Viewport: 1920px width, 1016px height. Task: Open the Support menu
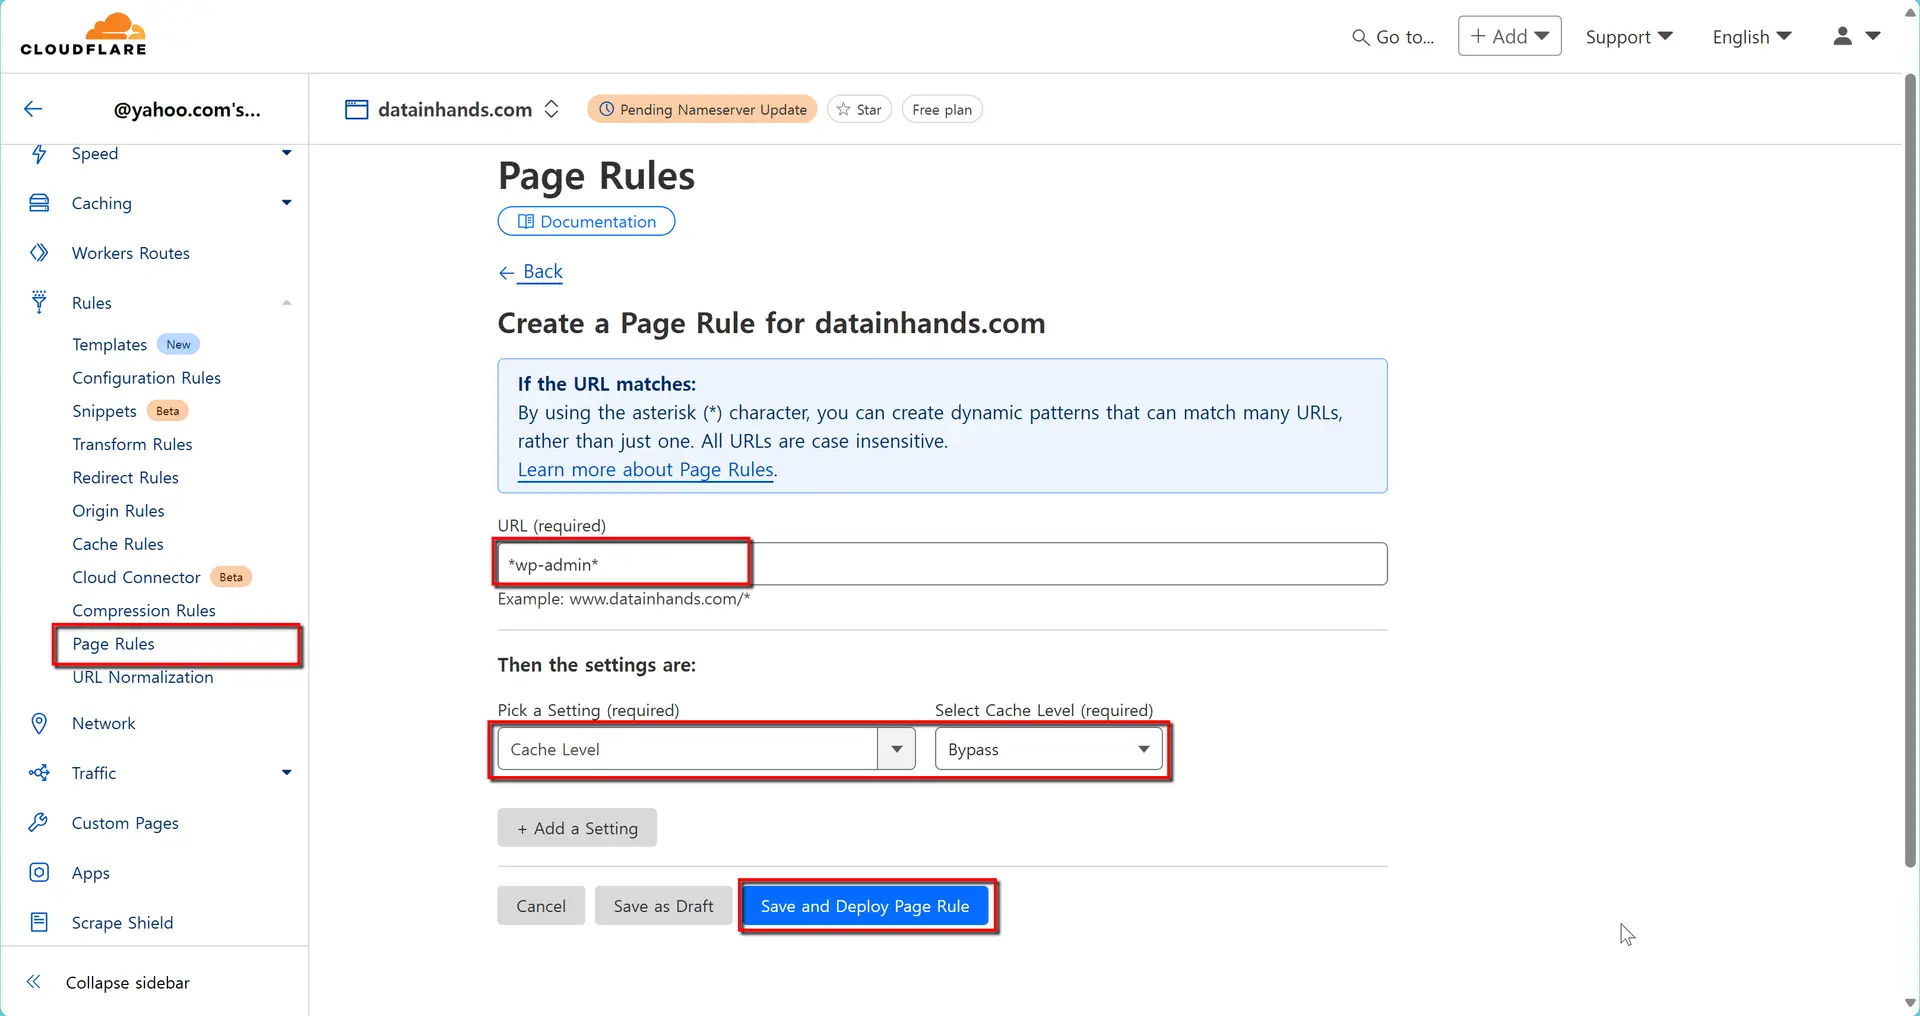pyautogui.click(x=1628, y=36)
